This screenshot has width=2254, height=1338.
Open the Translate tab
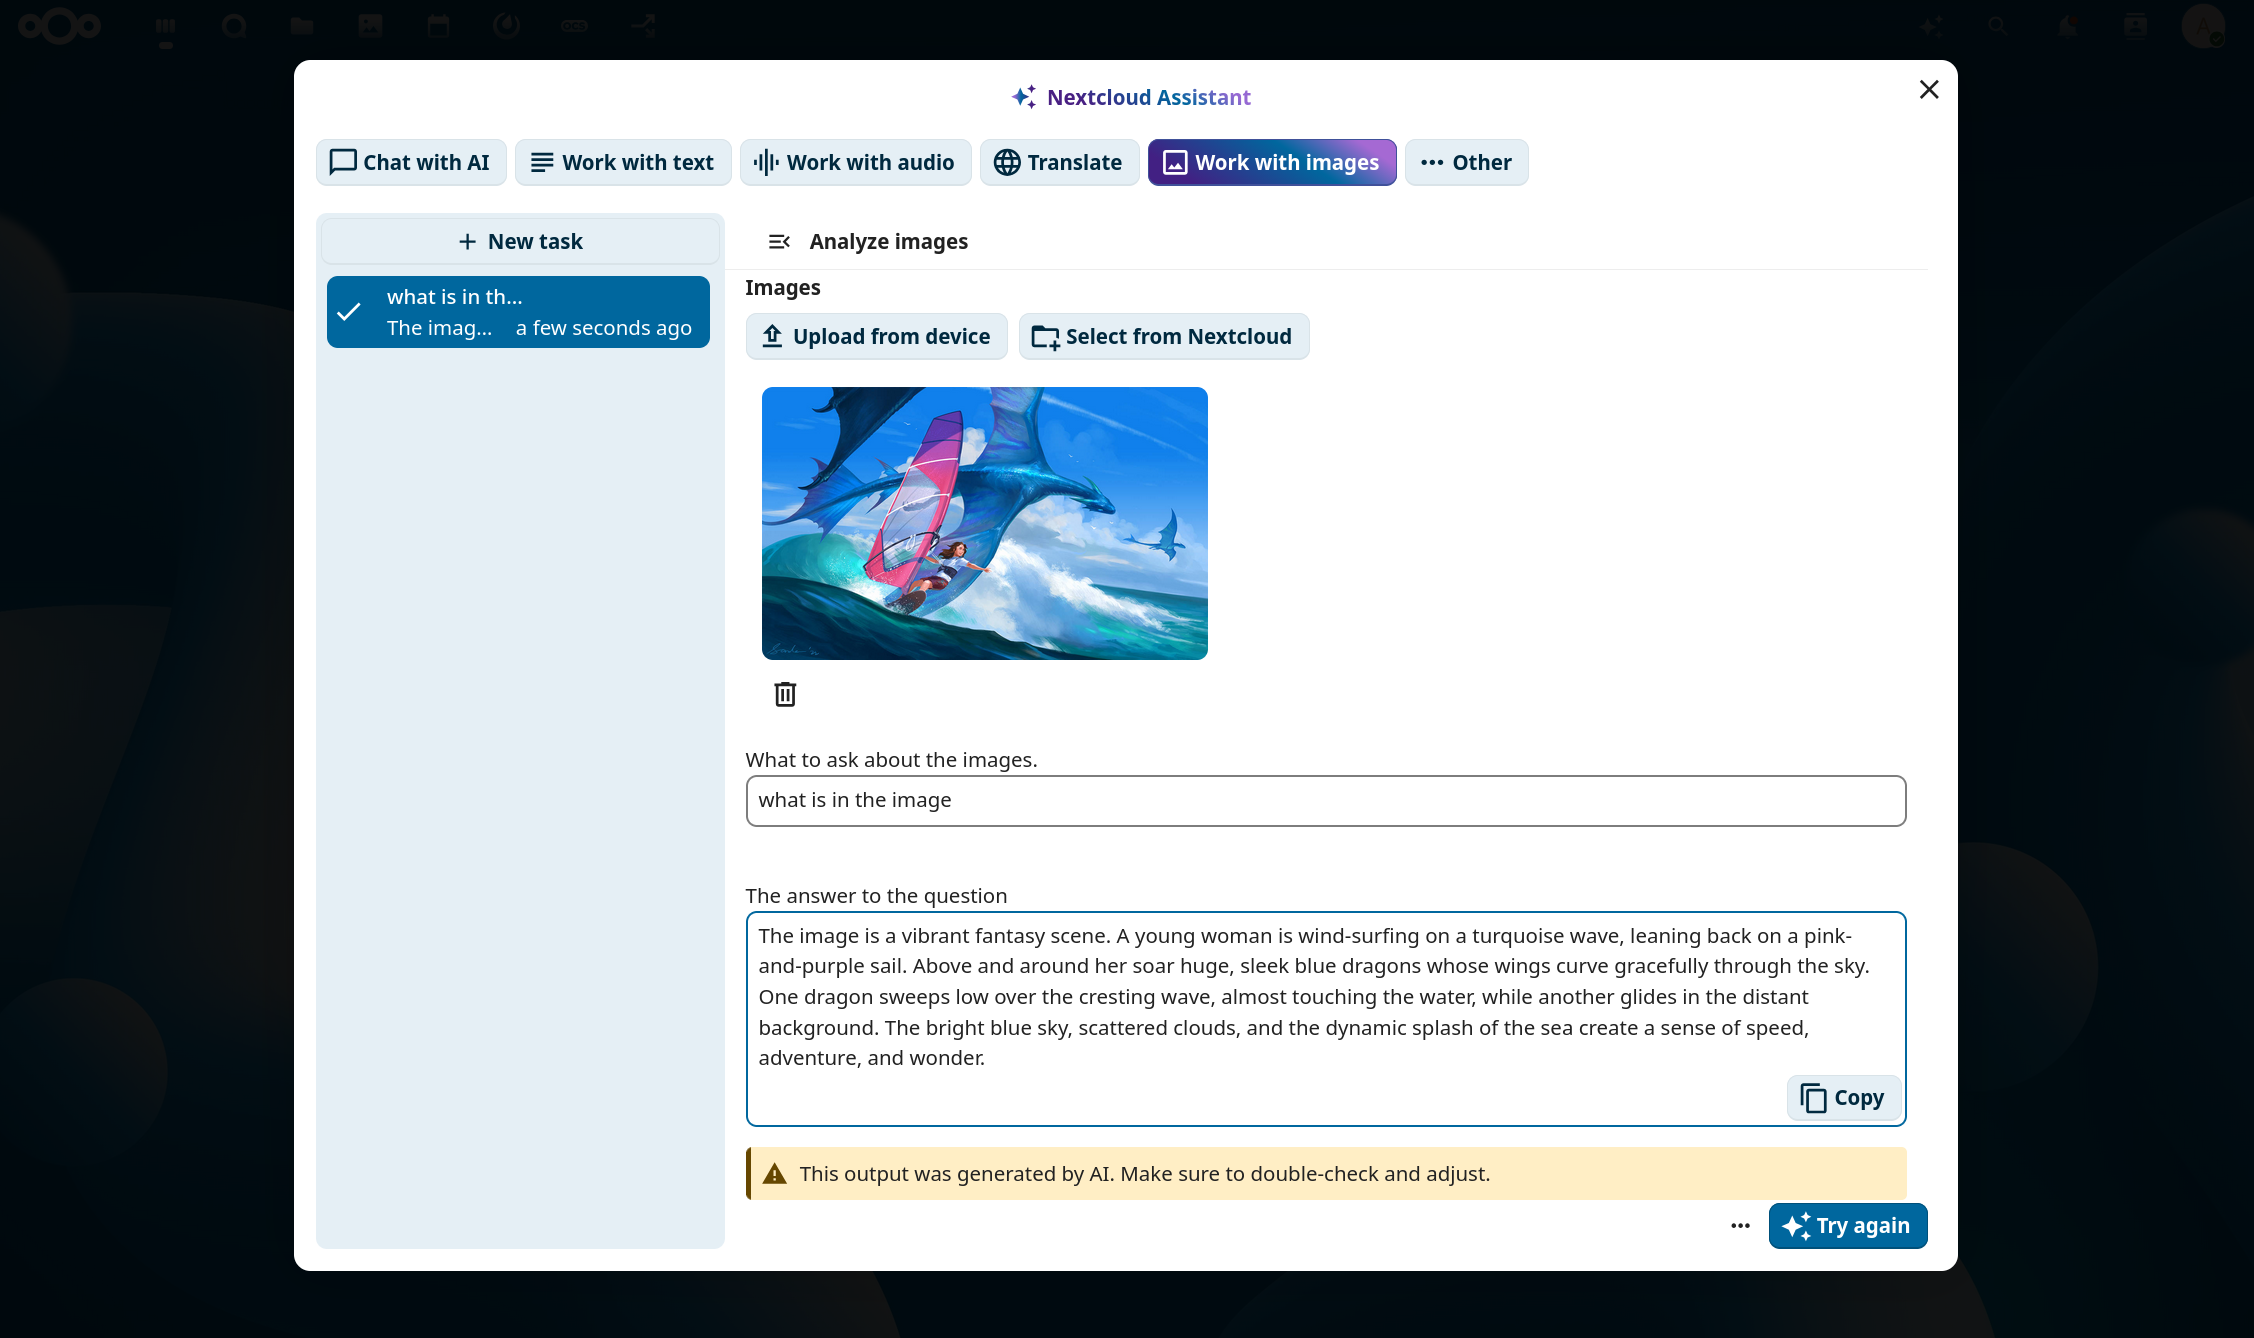coord(1059,162)
